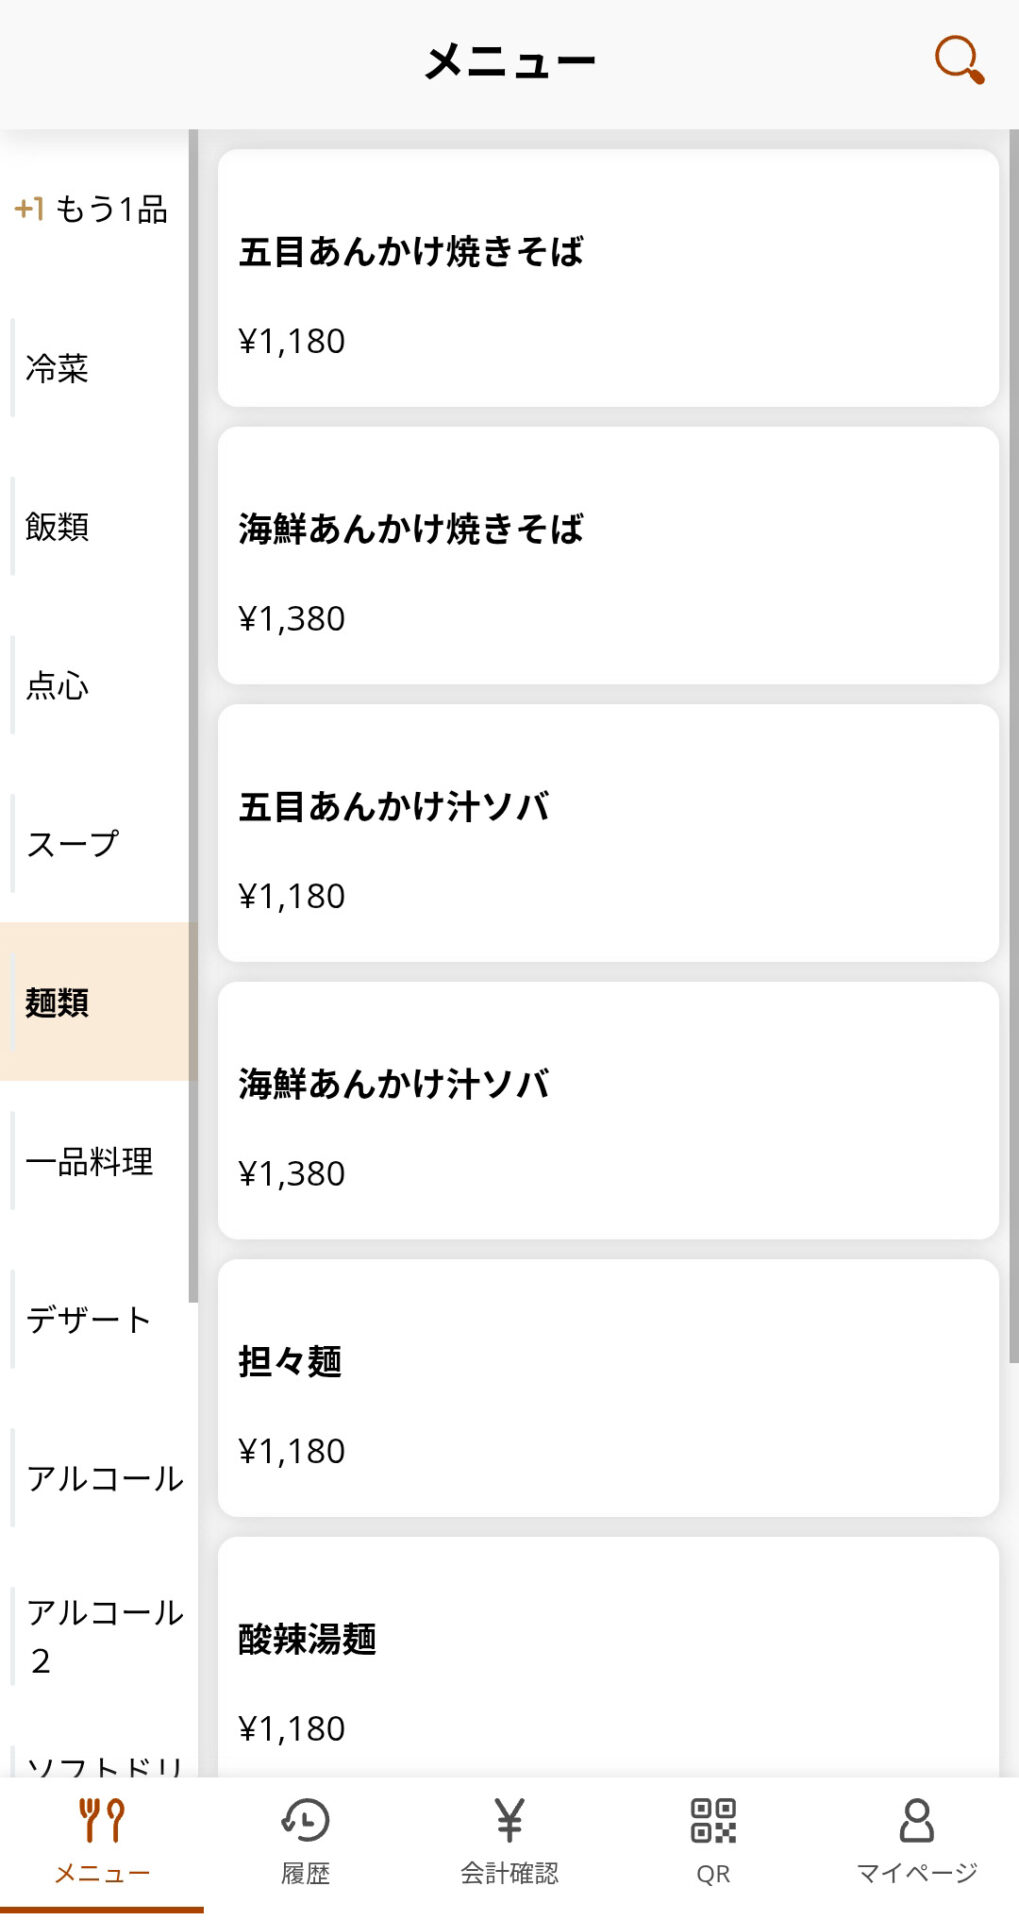1019x1920 pixels.
Task: Select 五目あんかけ汁ソバ menu item
Action: [608, 833]
